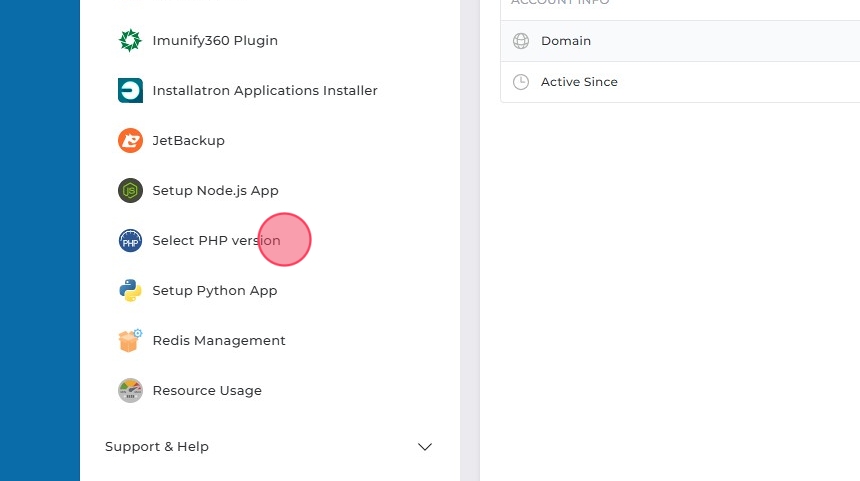Select the Redis Management menu label

coord(219,341)
